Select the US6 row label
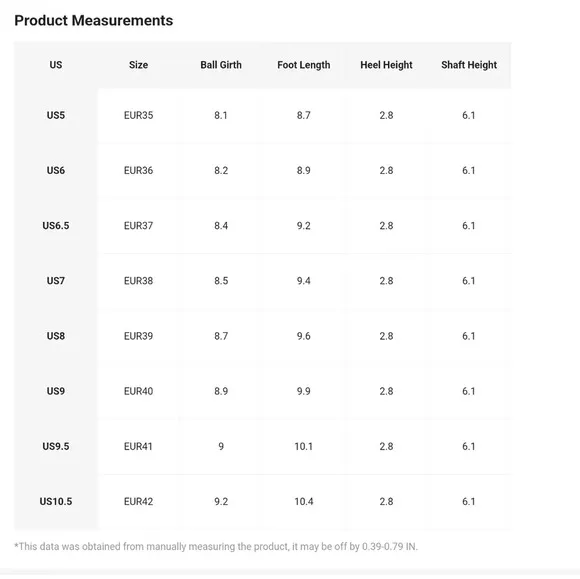580x579 pixels. click(x=56, y=170)
